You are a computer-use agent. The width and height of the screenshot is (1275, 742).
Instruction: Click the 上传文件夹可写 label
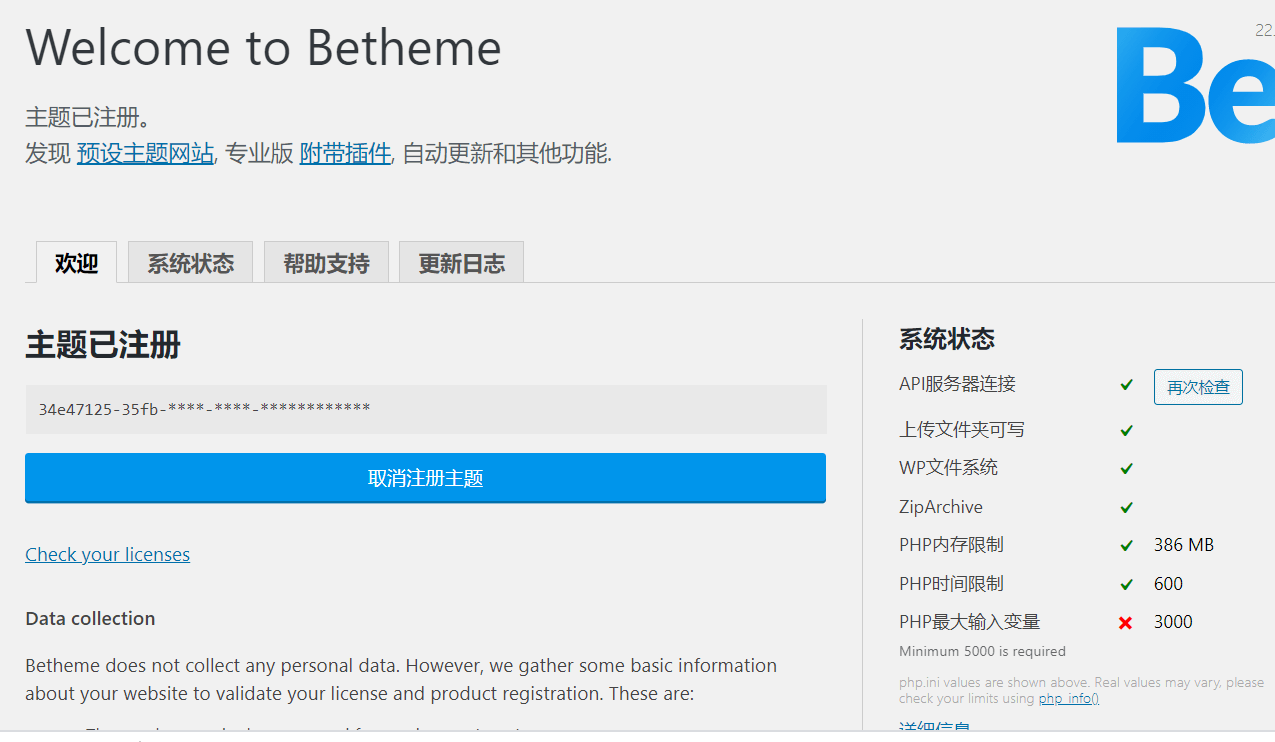[962, 430]
